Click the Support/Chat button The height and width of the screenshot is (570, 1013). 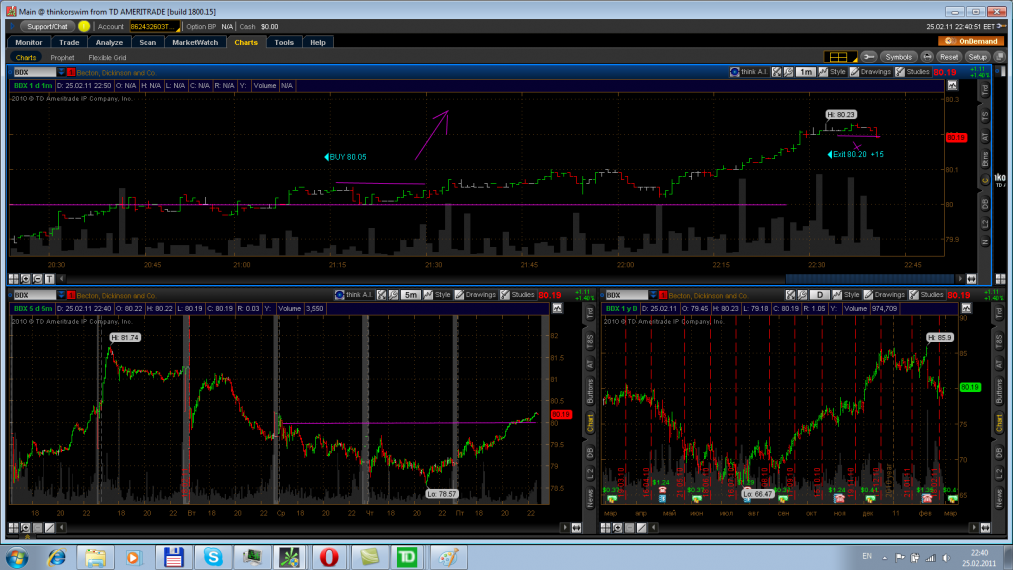pos(47,26)
